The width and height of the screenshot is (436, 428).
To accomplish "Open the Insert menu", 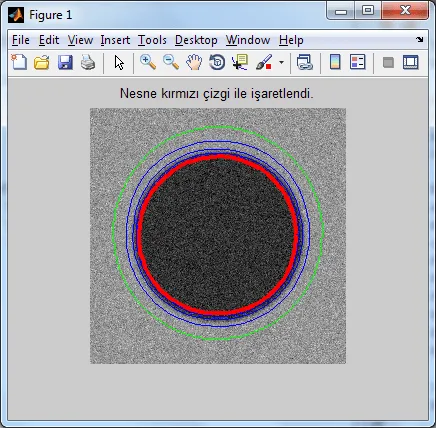I will click(x=115, y=40).
